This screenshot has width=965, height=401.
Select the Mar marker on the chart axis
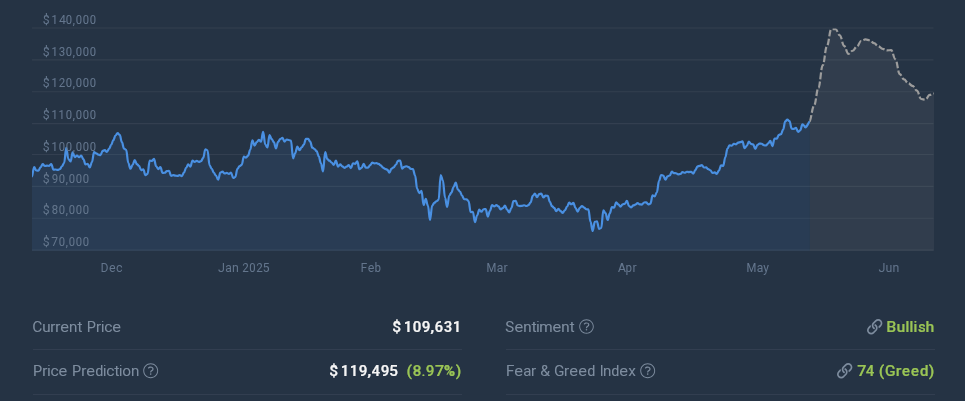tap(497, 268)
